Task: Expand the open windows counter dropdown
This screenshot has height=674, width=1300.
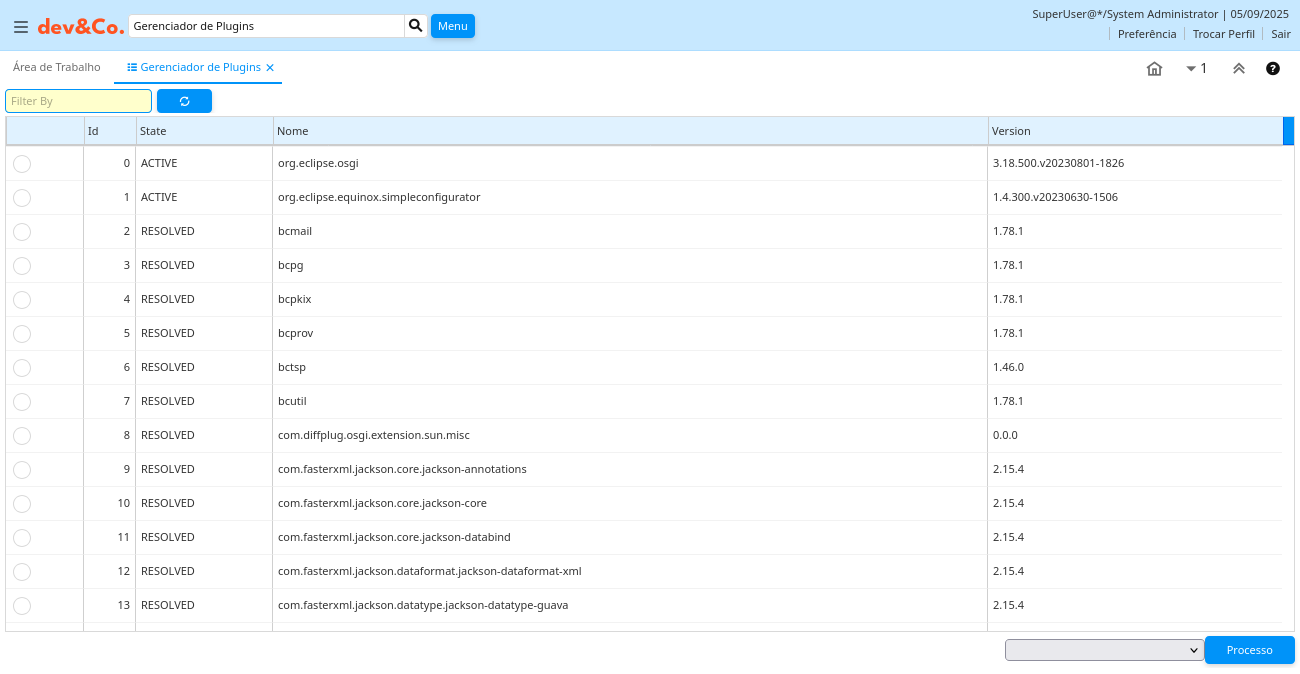Action: [1196, 69]
